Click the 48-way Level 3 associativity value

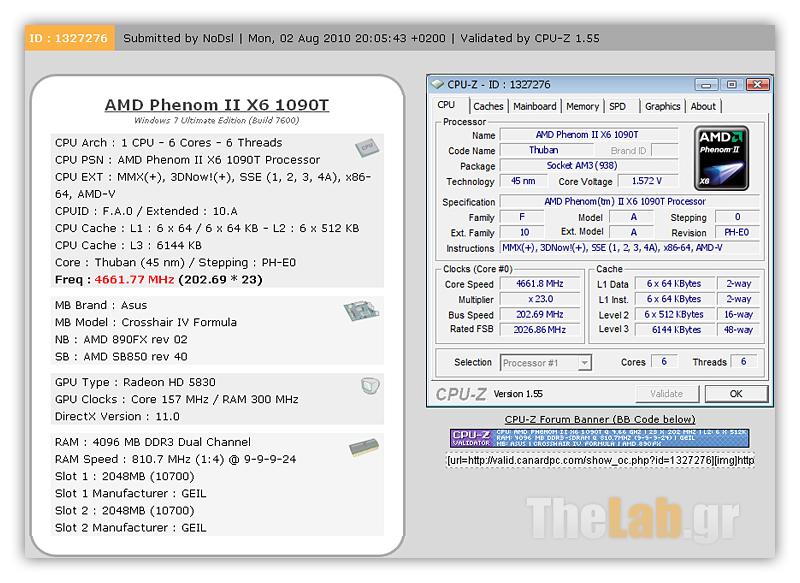point(738,329)
